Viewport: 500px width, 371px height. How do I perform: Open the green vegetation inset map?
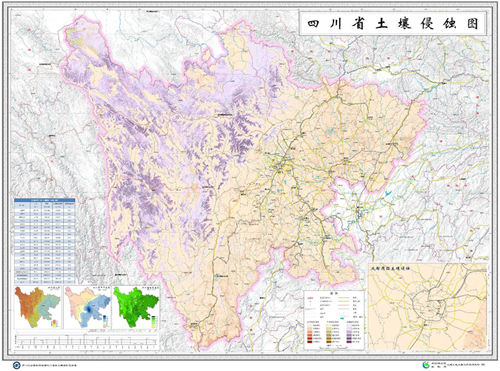point(136,308)
